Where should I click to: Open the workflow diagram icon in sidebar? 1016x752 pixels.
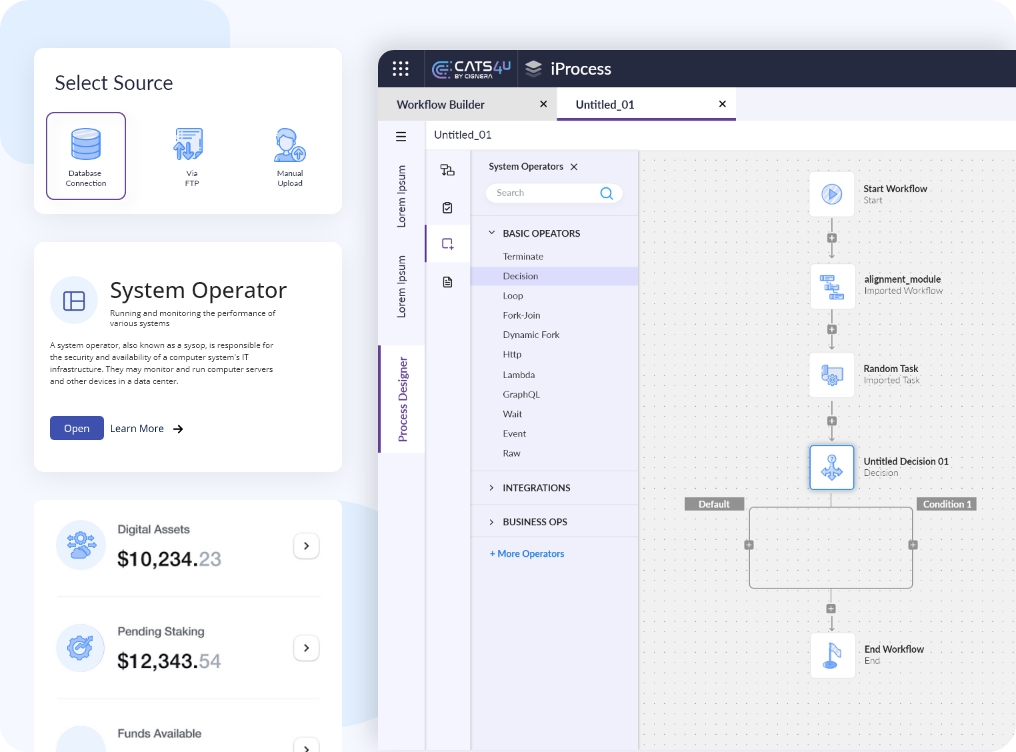pyautogui.click(x=447, y=170)
